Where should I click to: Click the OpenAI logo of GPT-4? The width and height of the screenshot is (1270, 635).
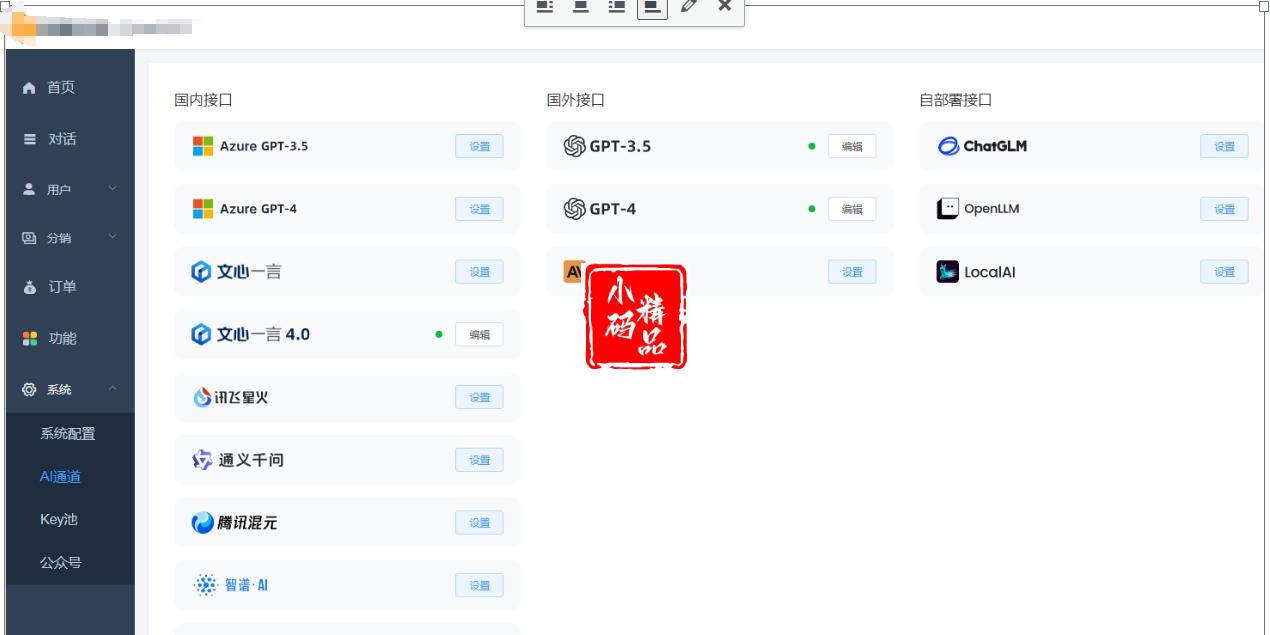(x=574, y=209)
